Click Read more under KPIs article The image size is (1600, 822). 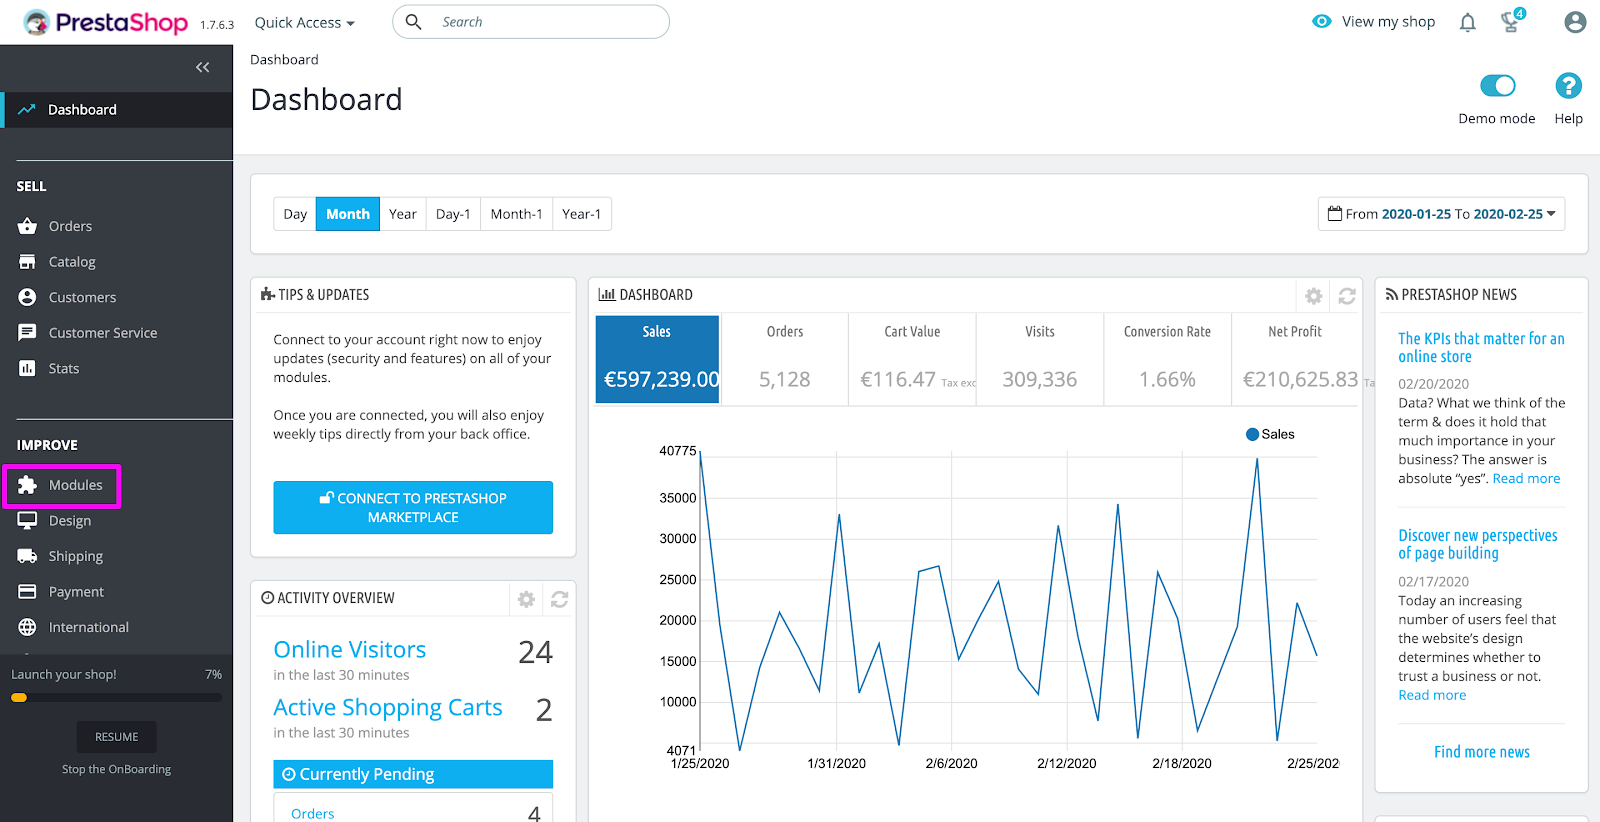point(1526,479)
